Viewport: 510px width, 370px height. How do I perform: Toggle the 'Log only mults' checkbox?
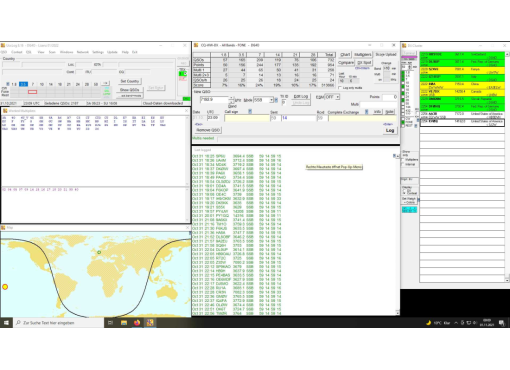coord(340,88)
